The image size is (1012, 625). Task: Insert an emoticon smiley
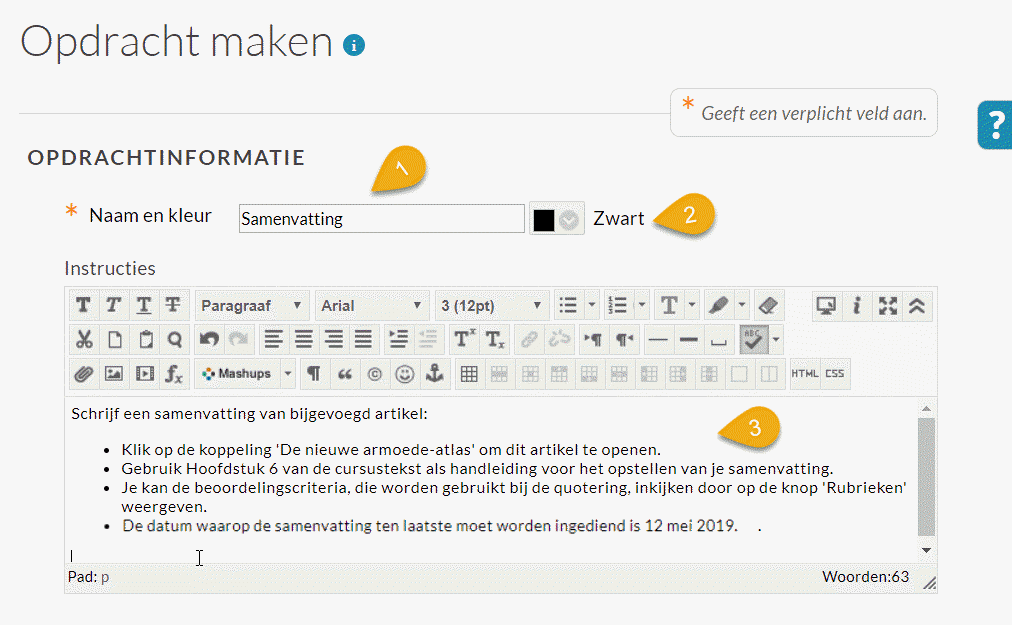(405, 374)
